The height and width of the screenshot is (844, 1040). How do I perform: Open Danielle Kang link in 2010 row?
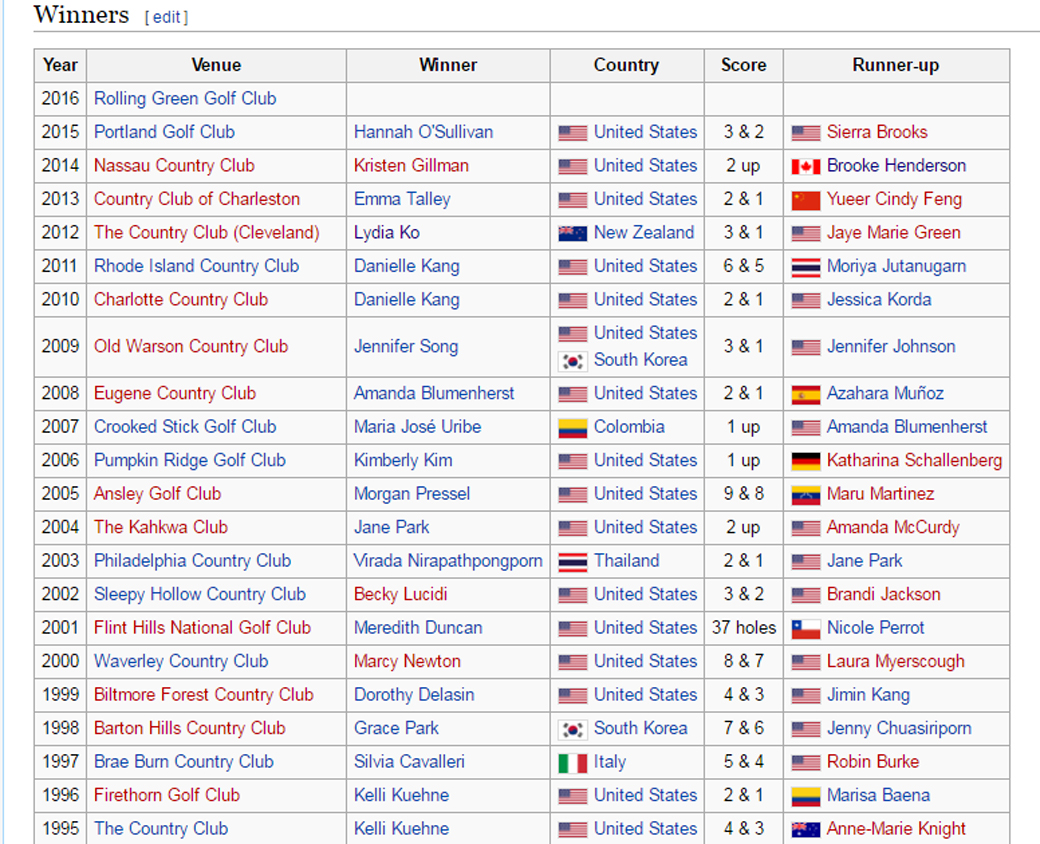point(407,299)
